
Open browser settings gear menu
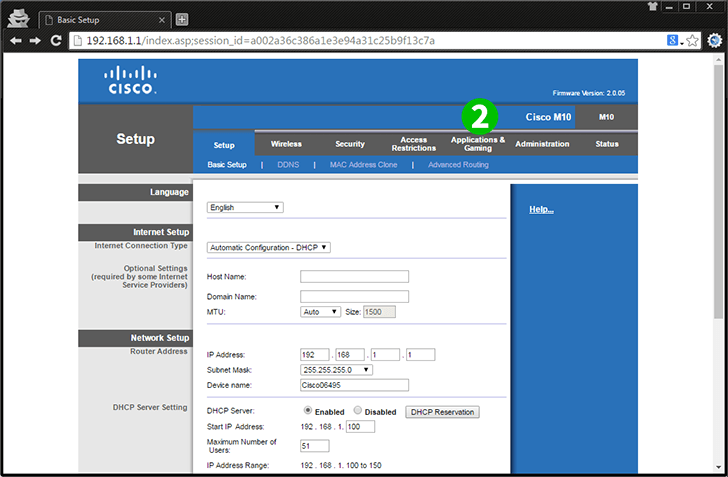click(x=715, y=41)
